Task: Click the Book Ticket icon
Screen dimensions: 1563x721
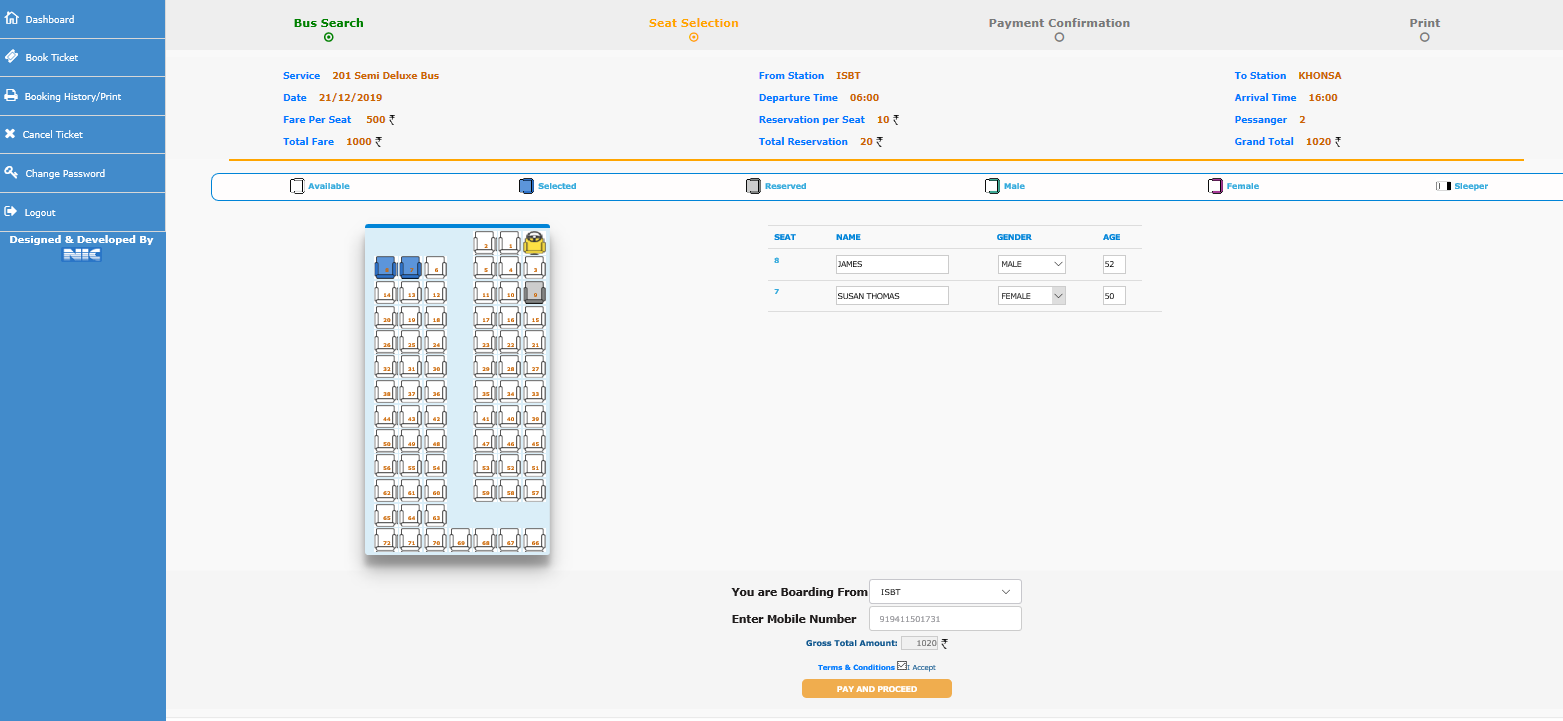Action: click(12, 57)
